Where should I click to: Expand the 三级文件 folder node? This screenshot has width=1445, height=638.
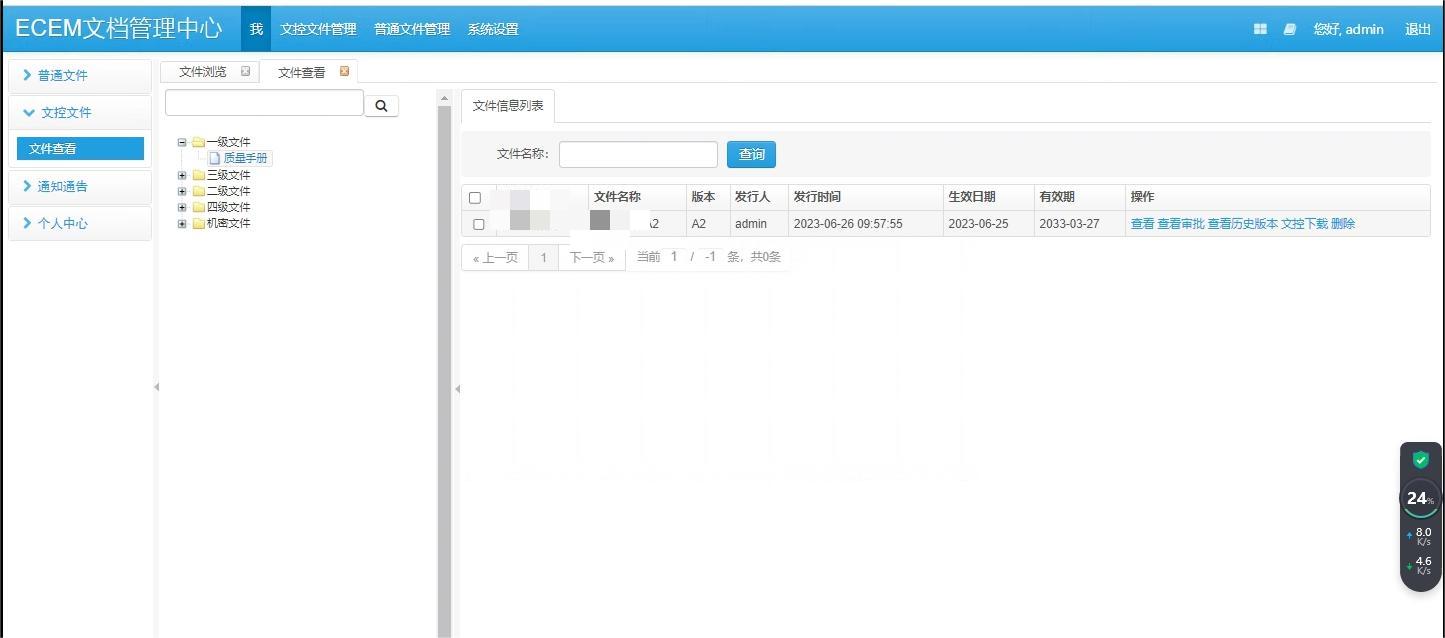point(182,175)
